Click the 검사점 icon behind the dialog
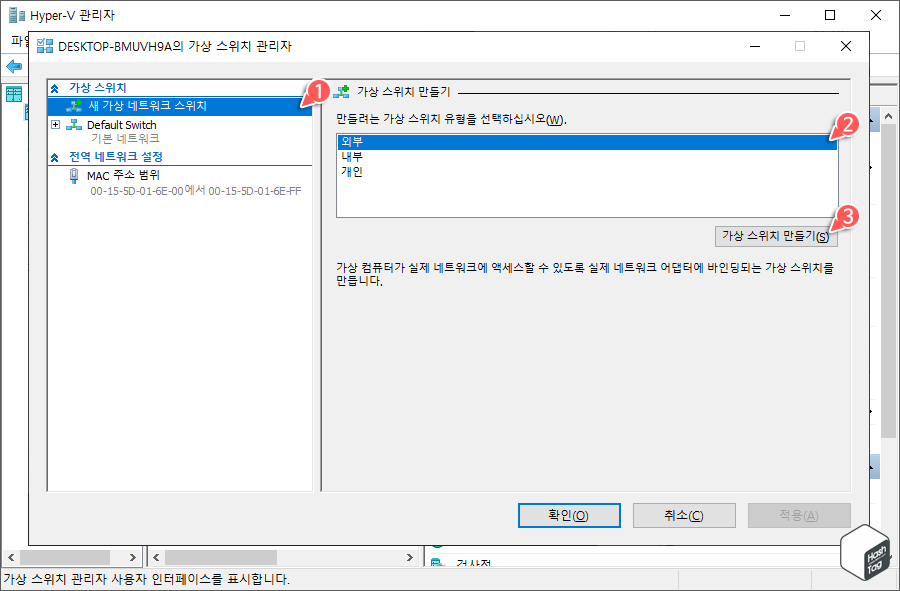Viewport: 900px width, 591px height. click(437, 563)
